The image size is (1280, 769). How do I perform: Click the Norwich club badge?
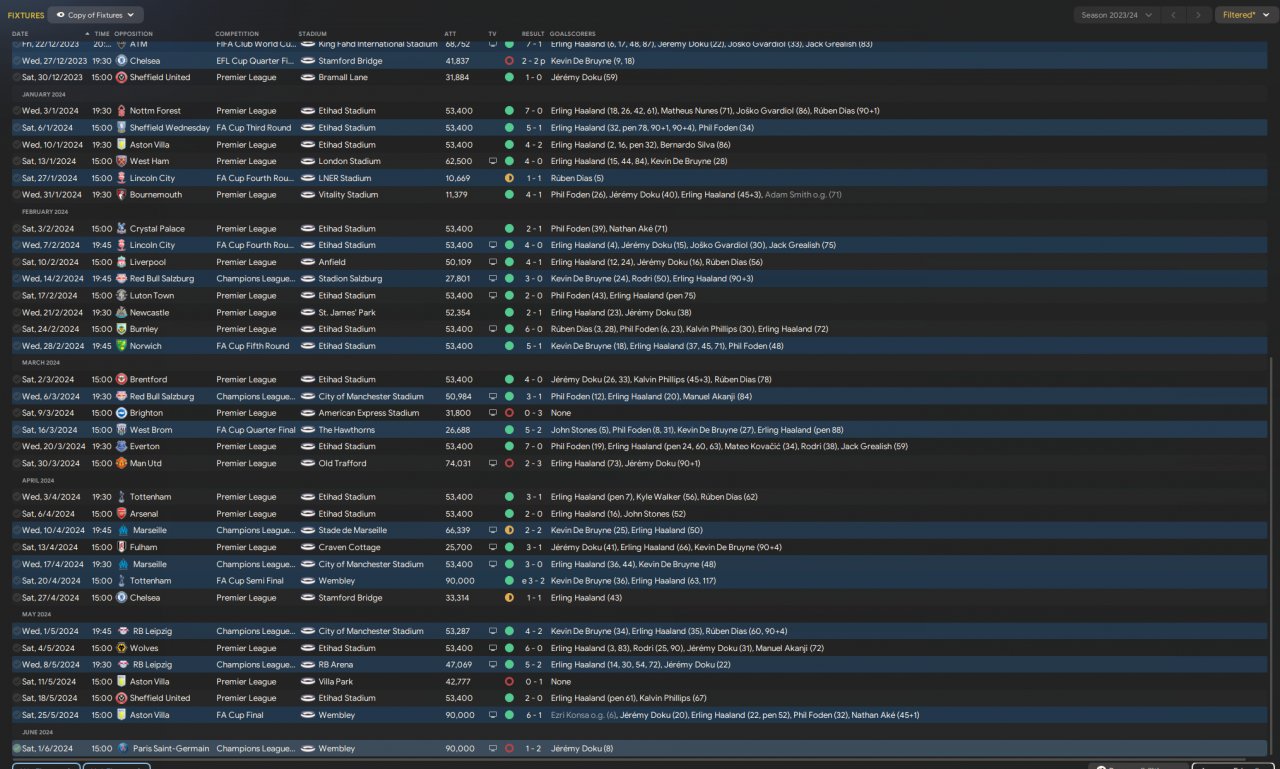[x=121, y=346]
